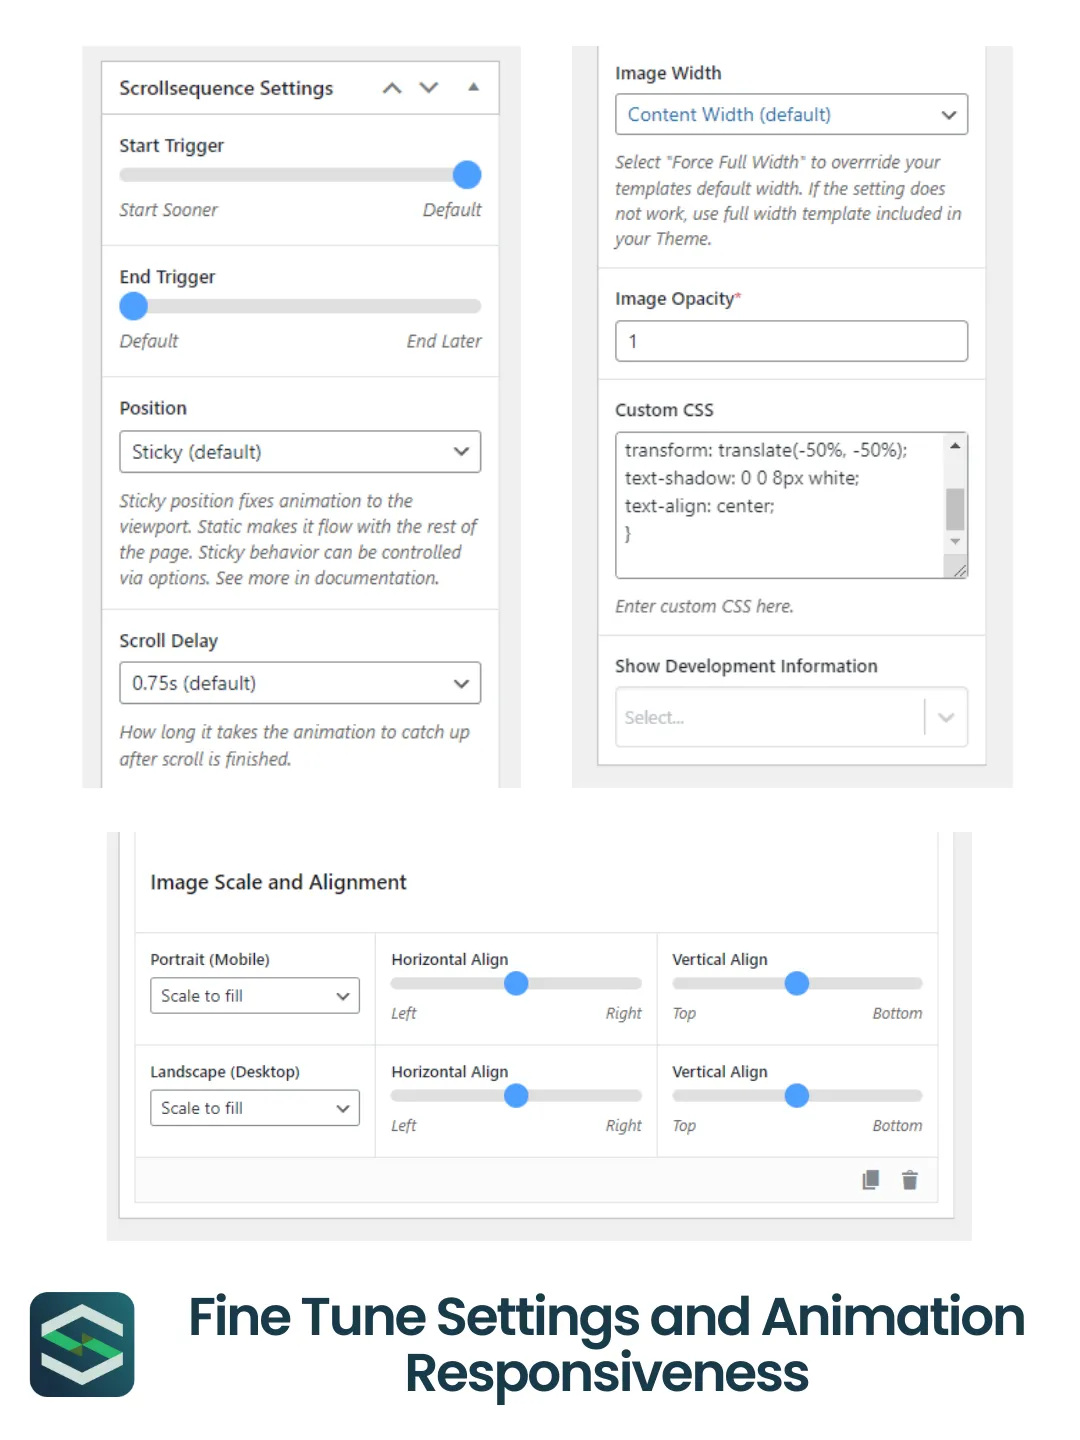Image resolution: width=1080 pixels, height=1440 pixels.
Task: Move Scrollsequence Settings panel up
Action: coord(392,88)
